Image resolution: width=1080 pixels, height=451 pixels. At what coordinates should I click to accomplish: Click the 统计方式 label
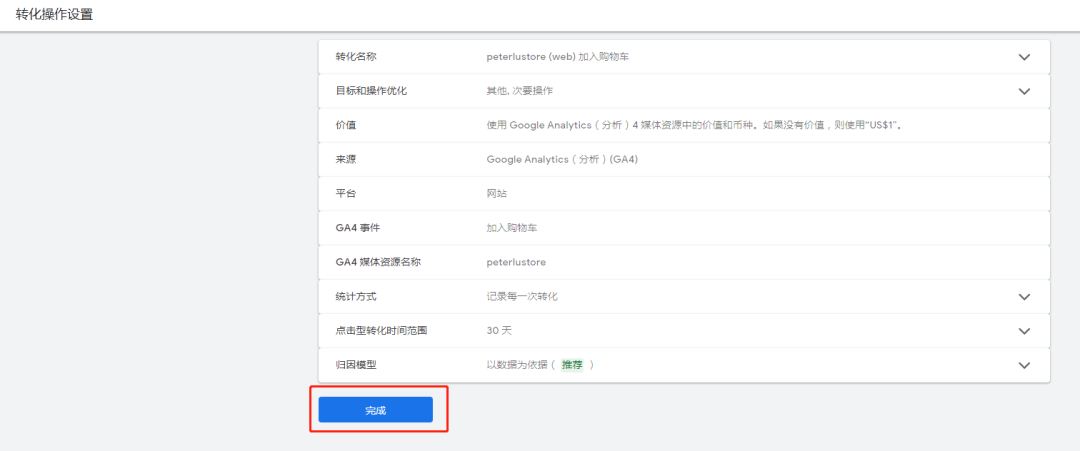pyautogui.click(x=356, y=297)
